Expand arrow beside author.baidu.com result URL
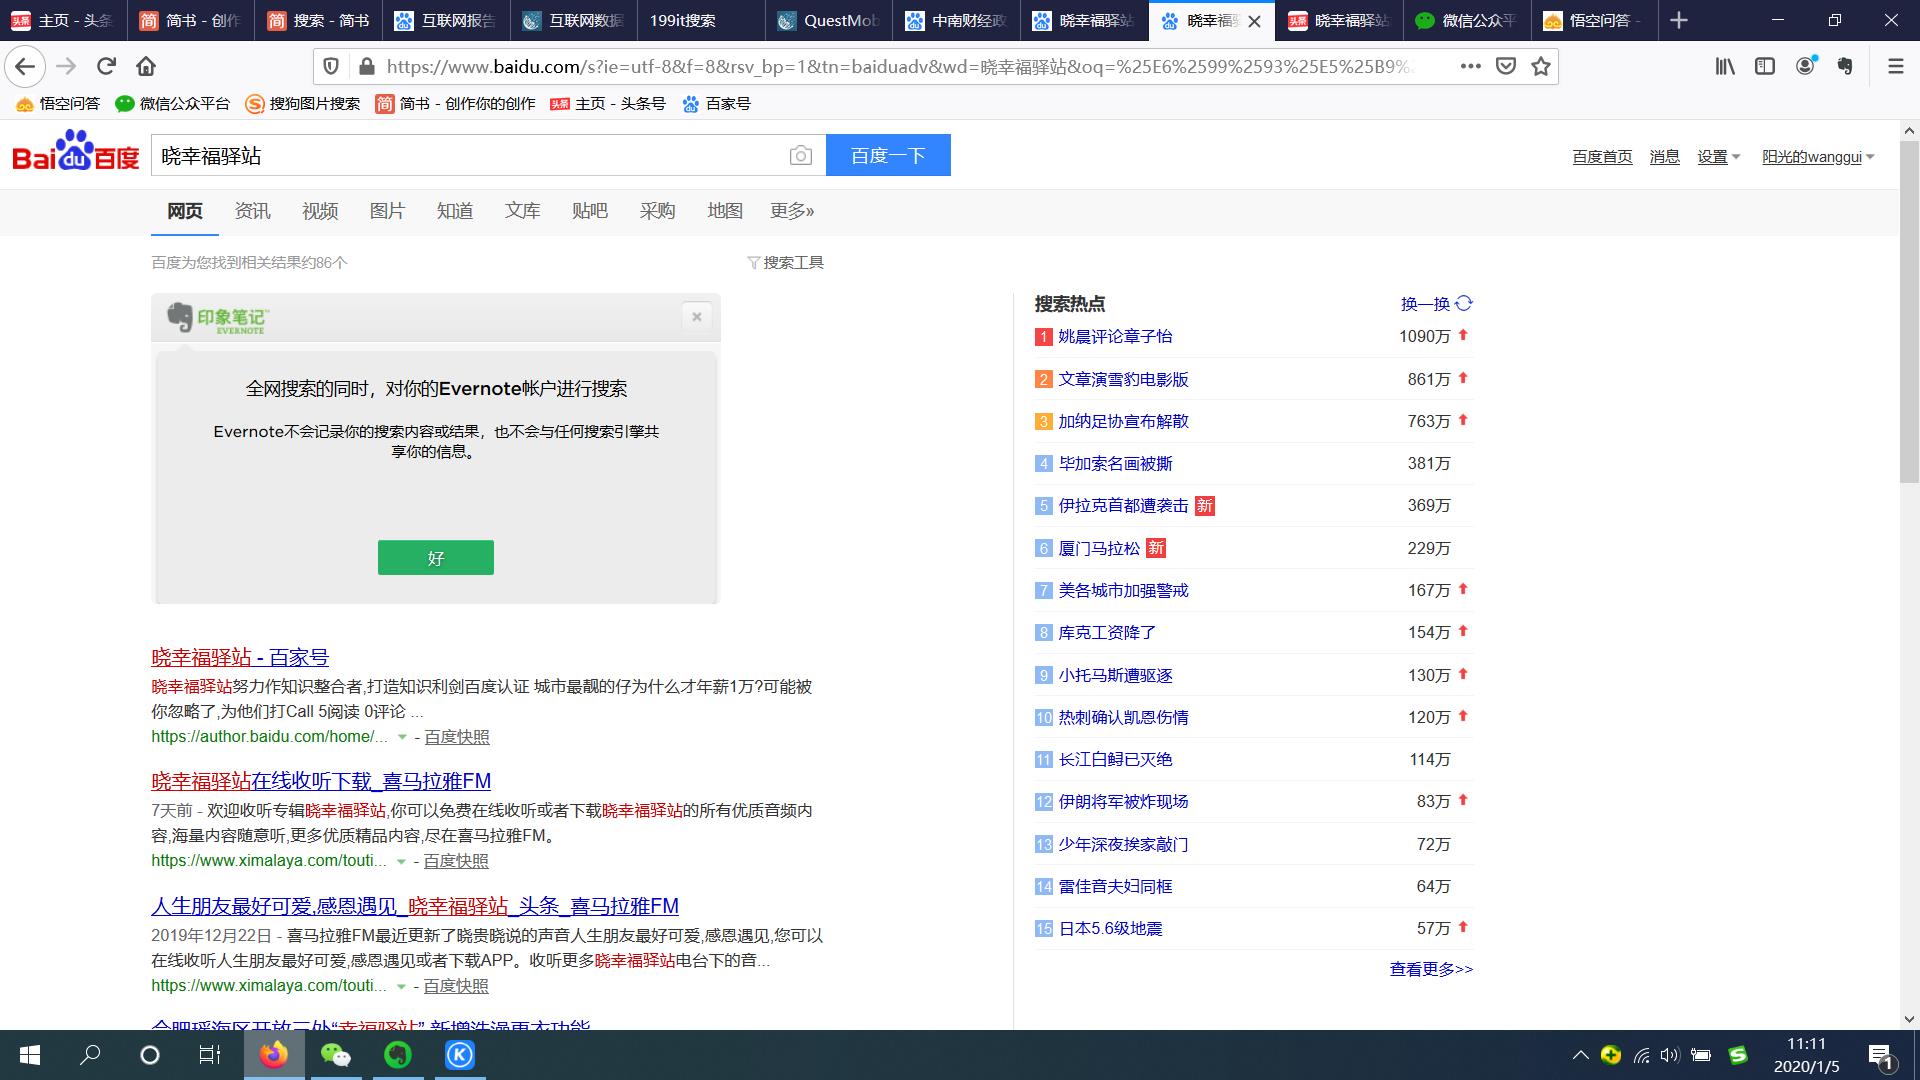Screen dimensions: 1920x1080 click(x=402, y=737)
